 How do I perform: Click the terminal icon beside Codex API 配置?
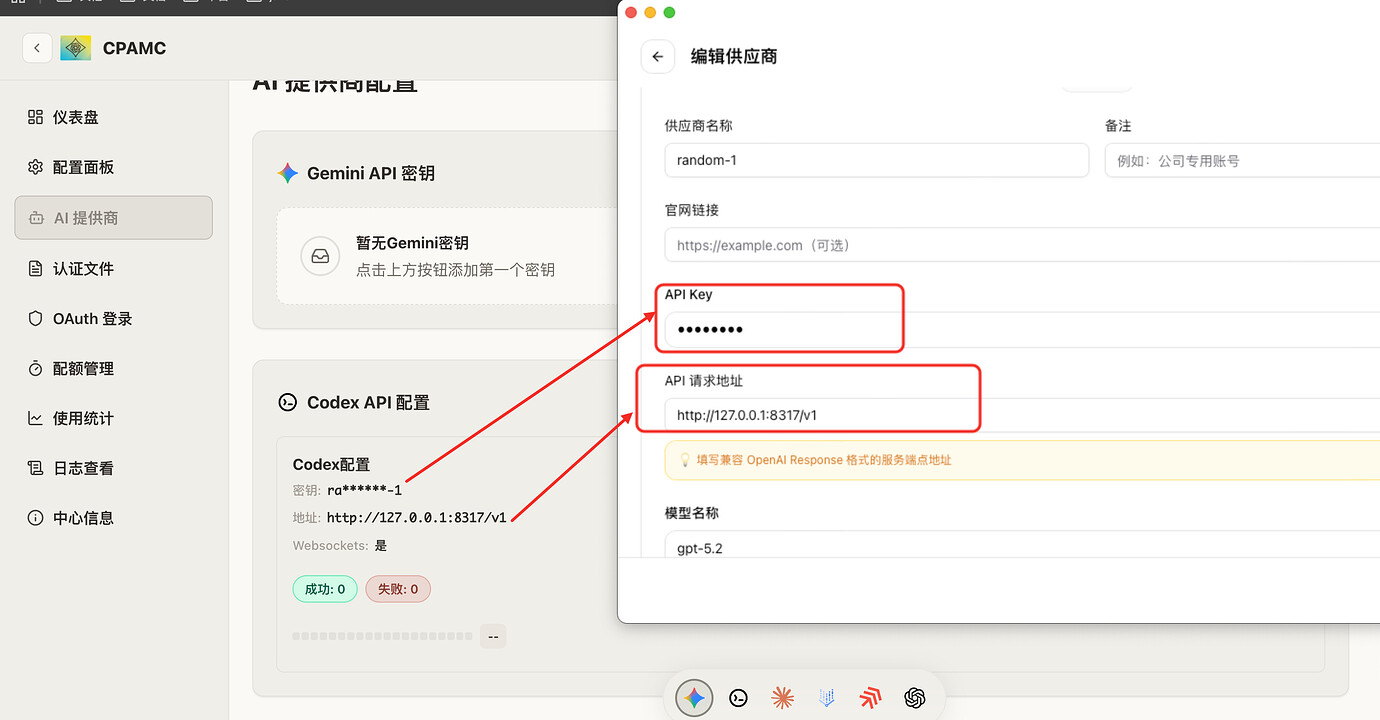coord(287,402)
